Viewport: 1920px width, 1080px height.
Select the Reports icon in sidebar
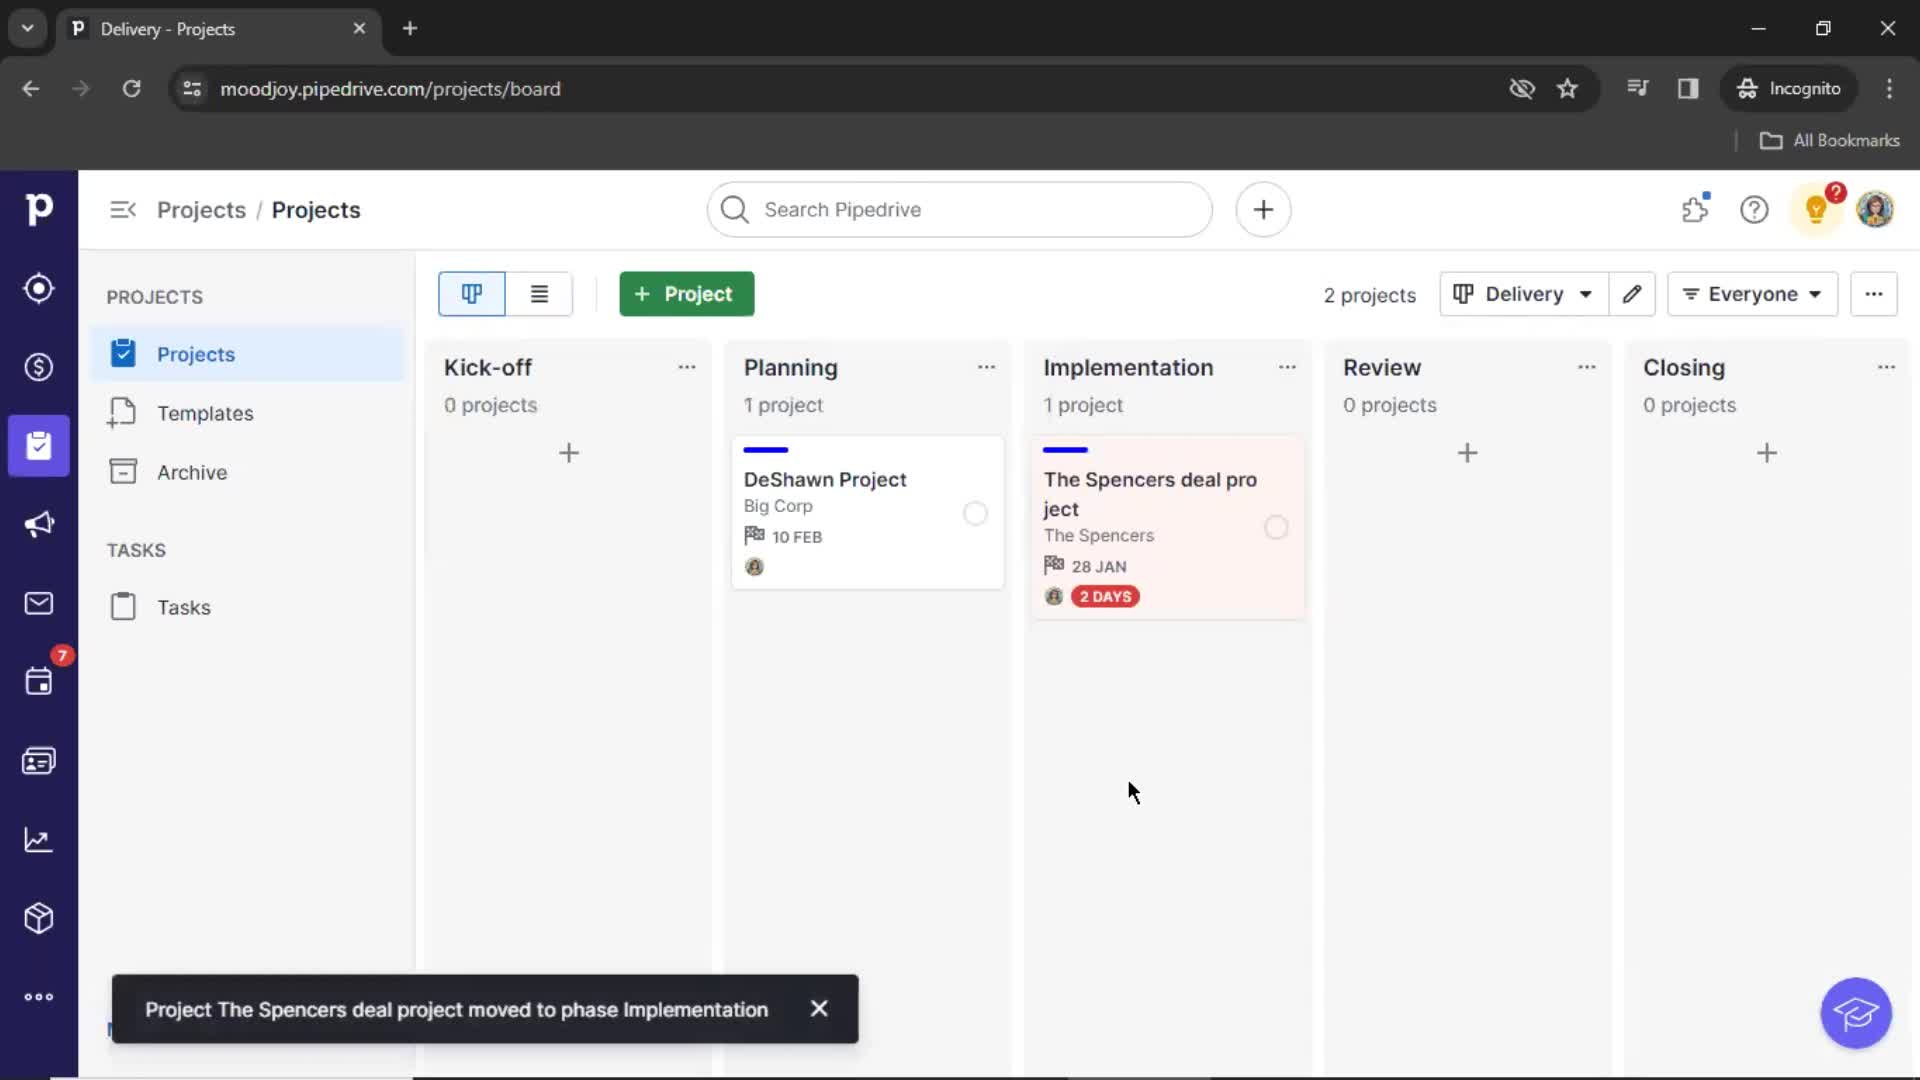38,840
